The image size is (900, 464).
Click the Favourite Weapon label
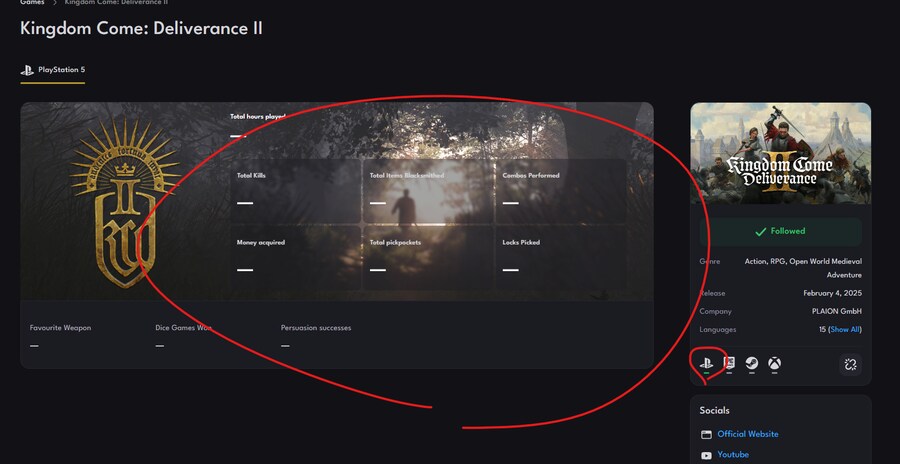[60, 328]
